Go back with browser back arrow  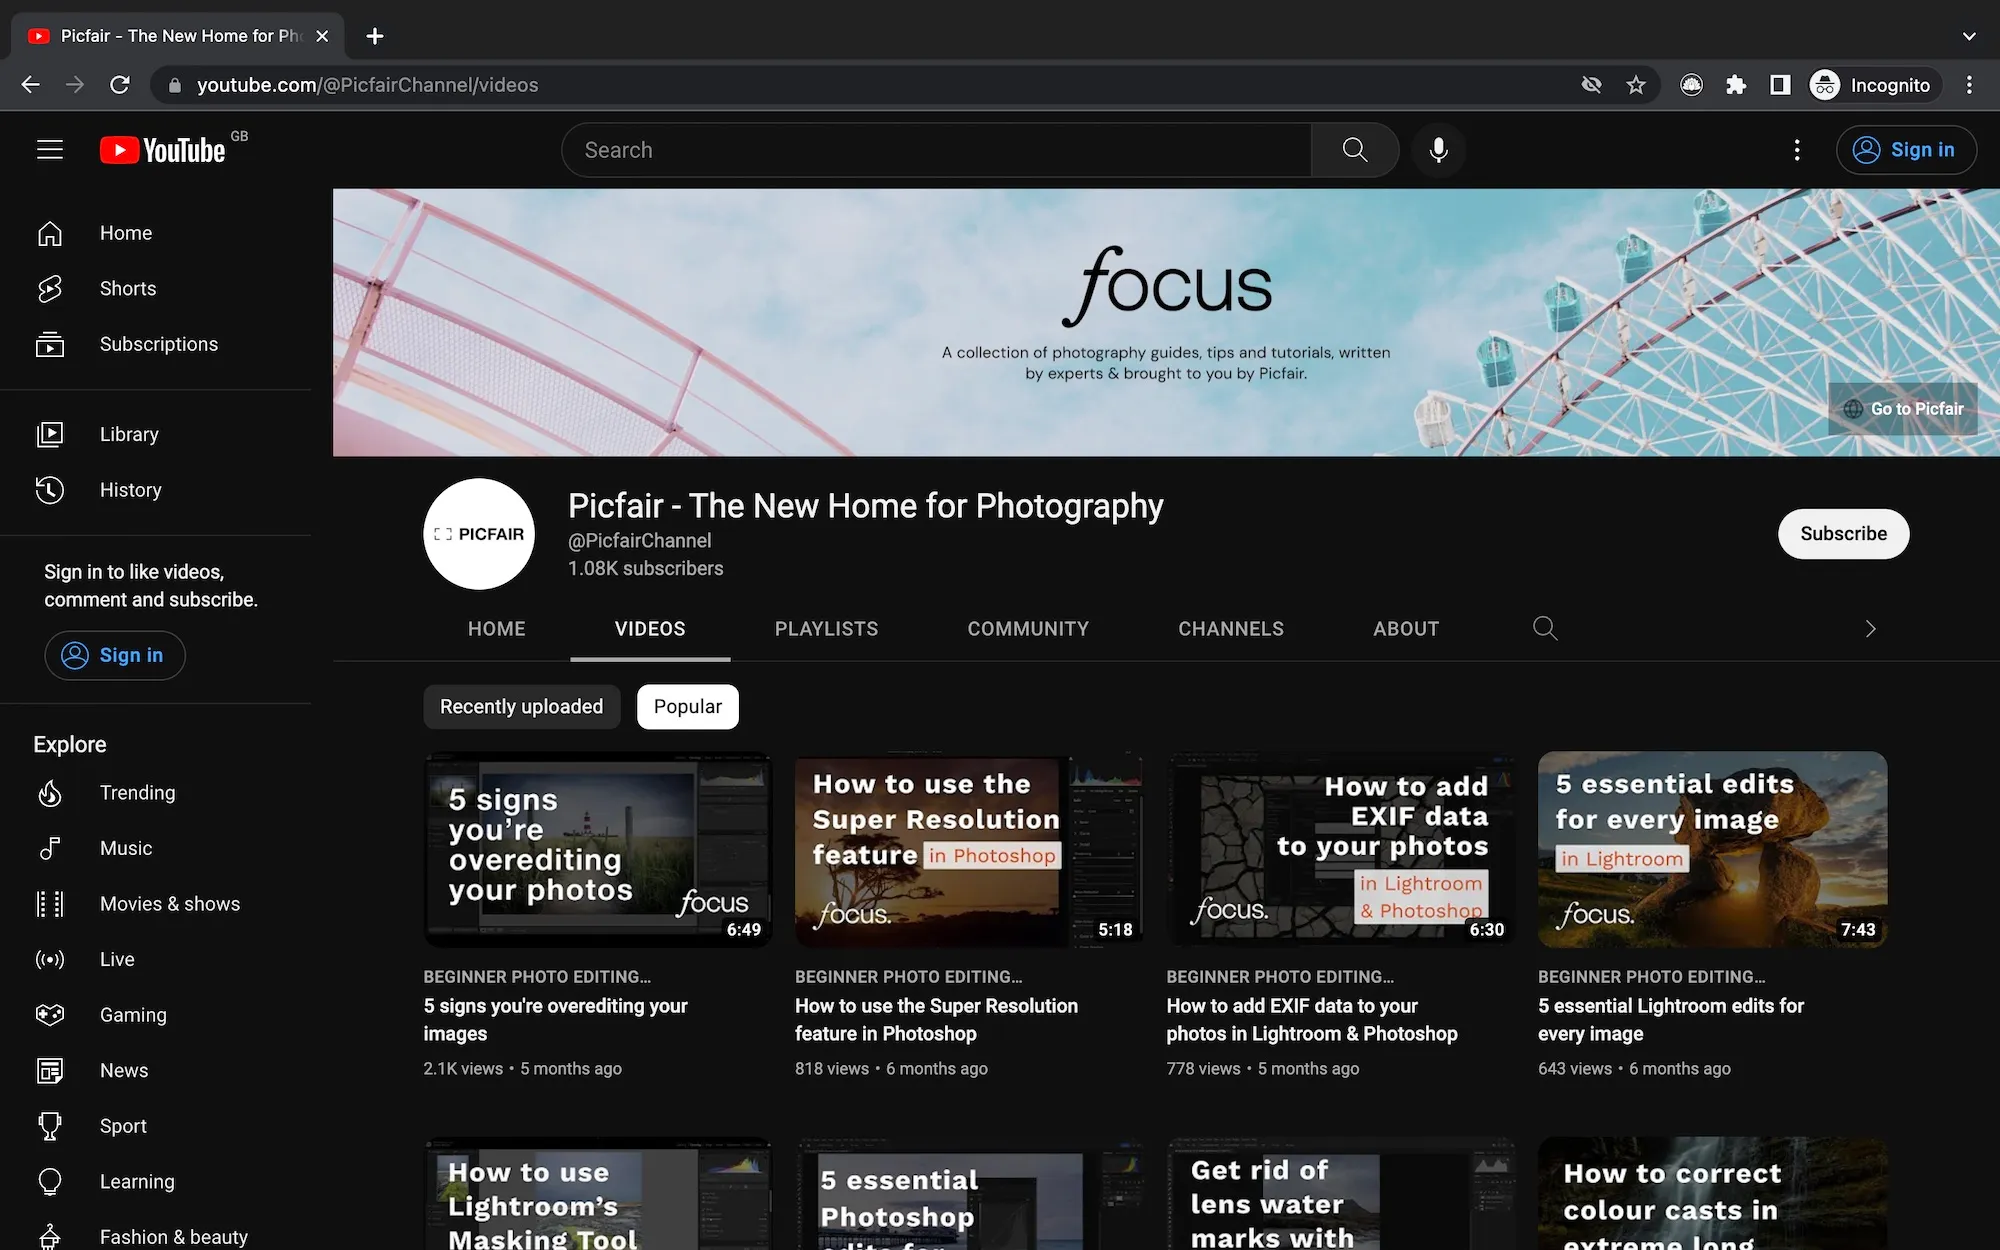(x=31, y=85)
